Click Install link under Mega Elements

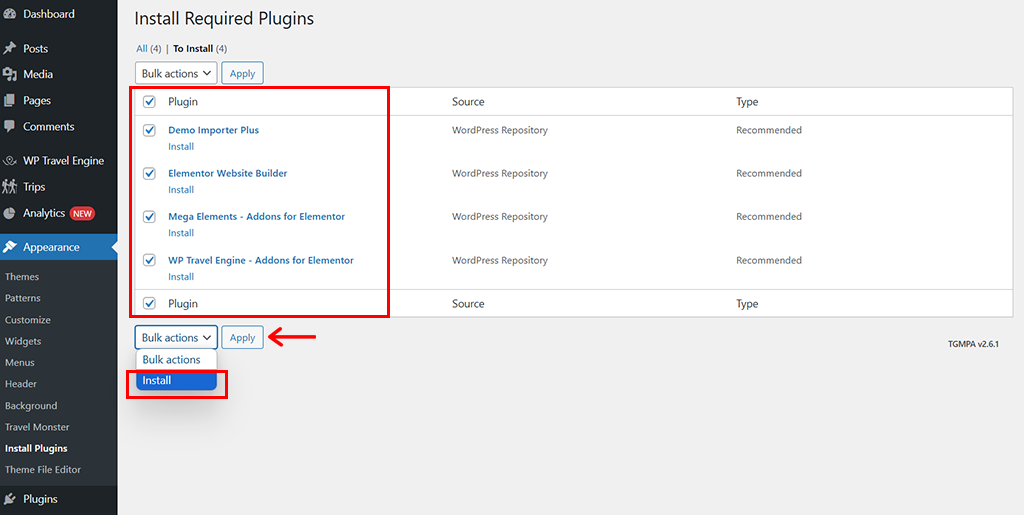pyautogui.click(x=181, y=233)
